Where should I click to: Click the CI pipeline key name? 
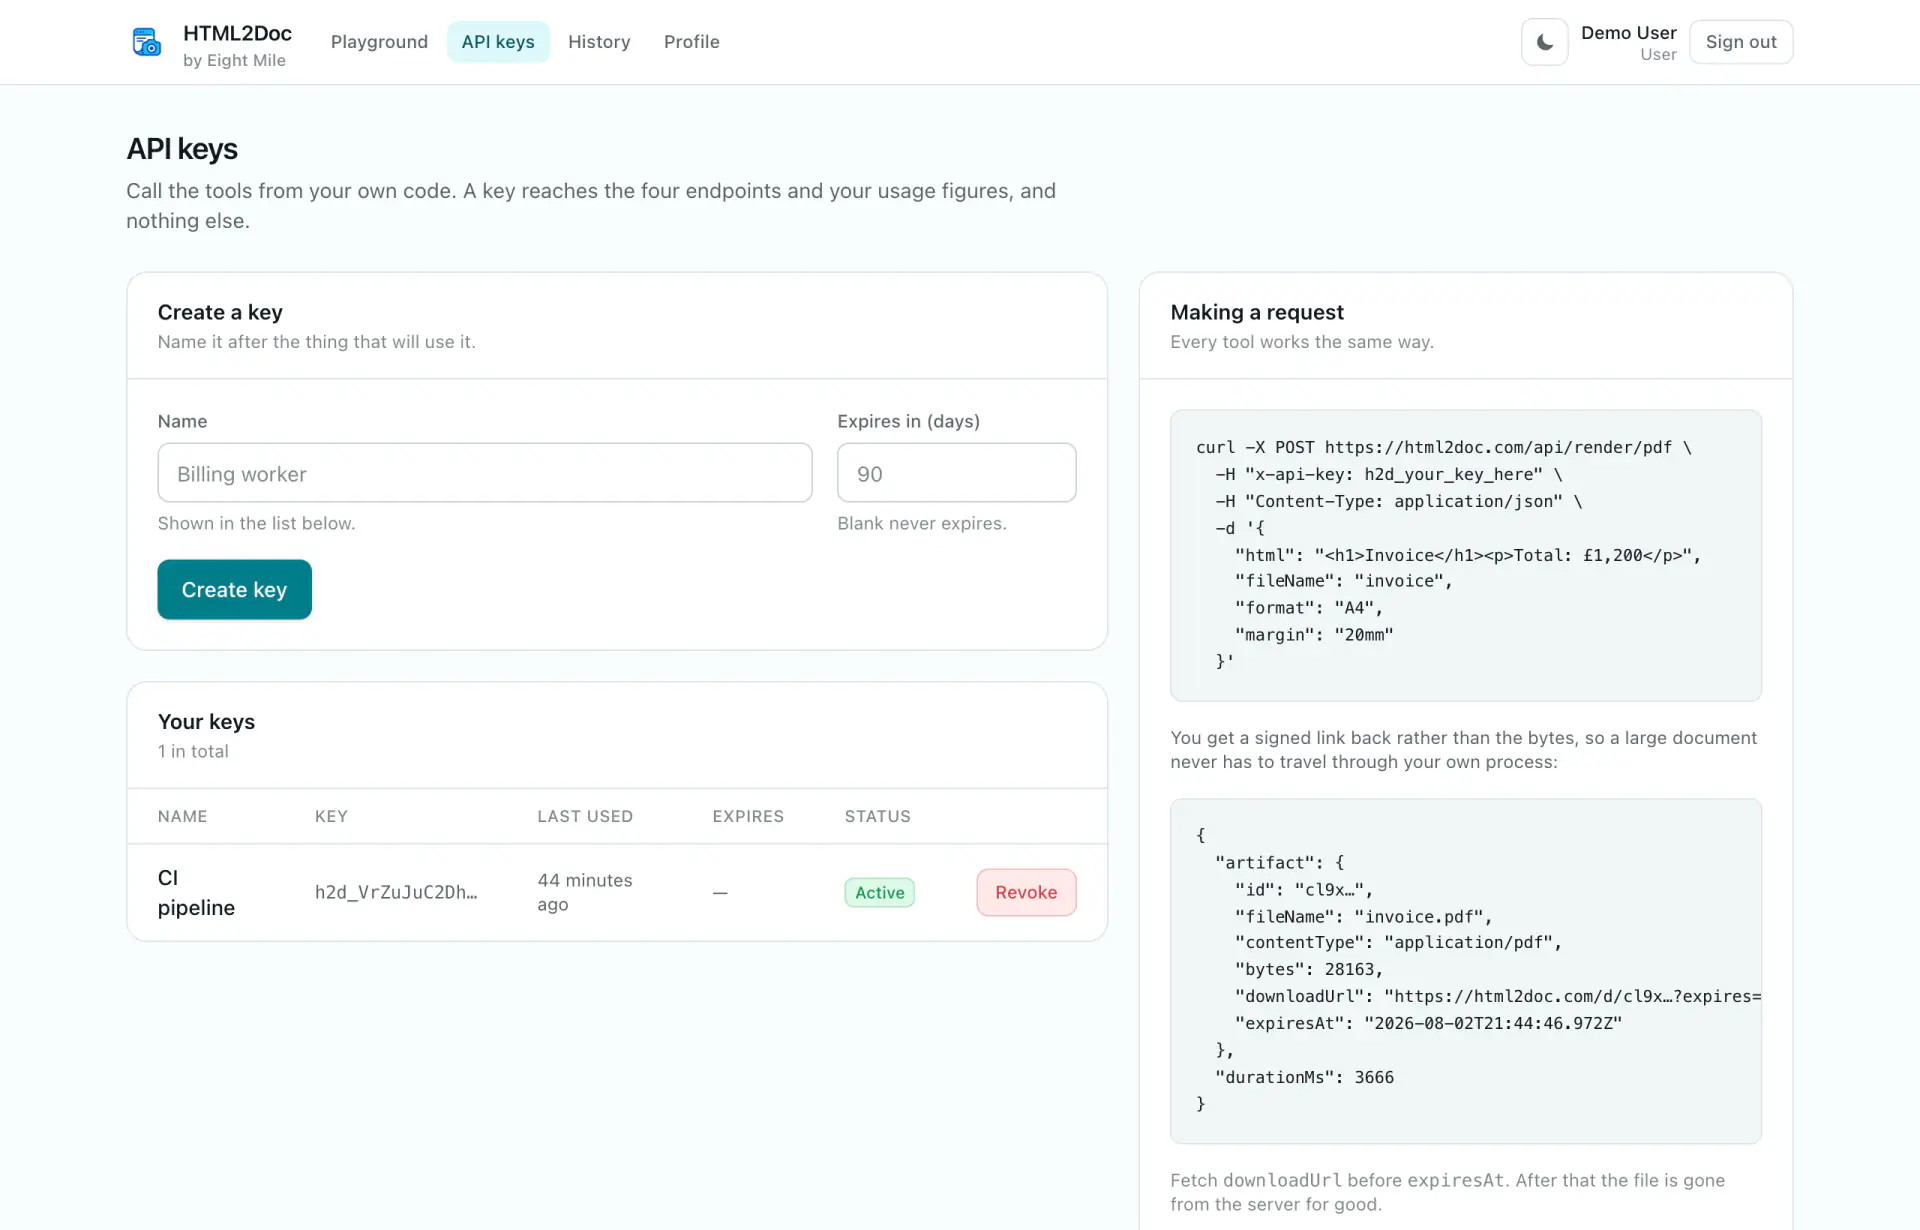pos(196,892)
